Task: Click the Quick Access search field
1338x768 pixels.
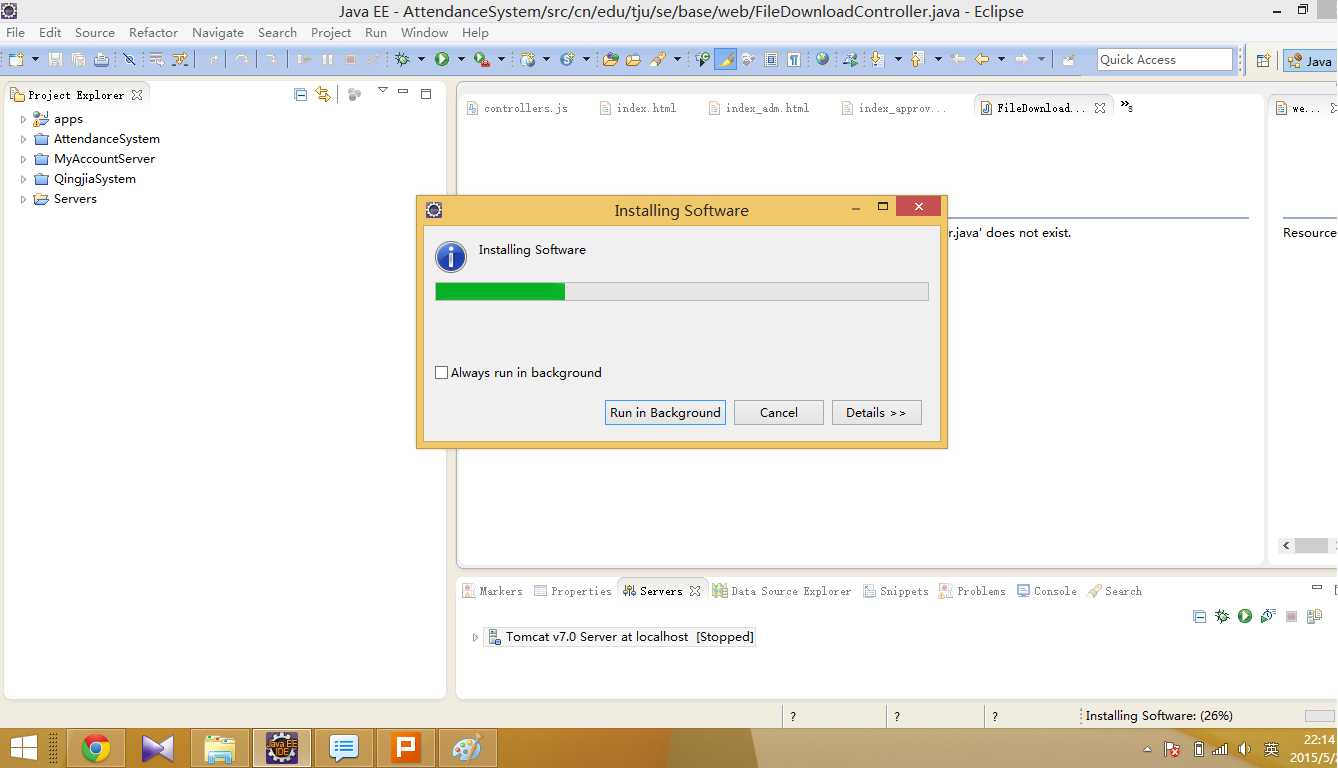Action: [1165, 60]
